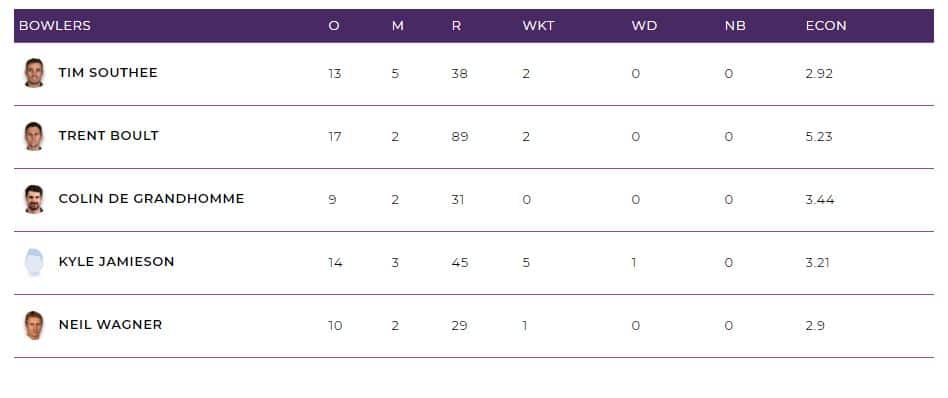Viewport: 948px width, 398px height.
Task: Click Colin de Grandhomme's player avatar
Action: (34, 199)
